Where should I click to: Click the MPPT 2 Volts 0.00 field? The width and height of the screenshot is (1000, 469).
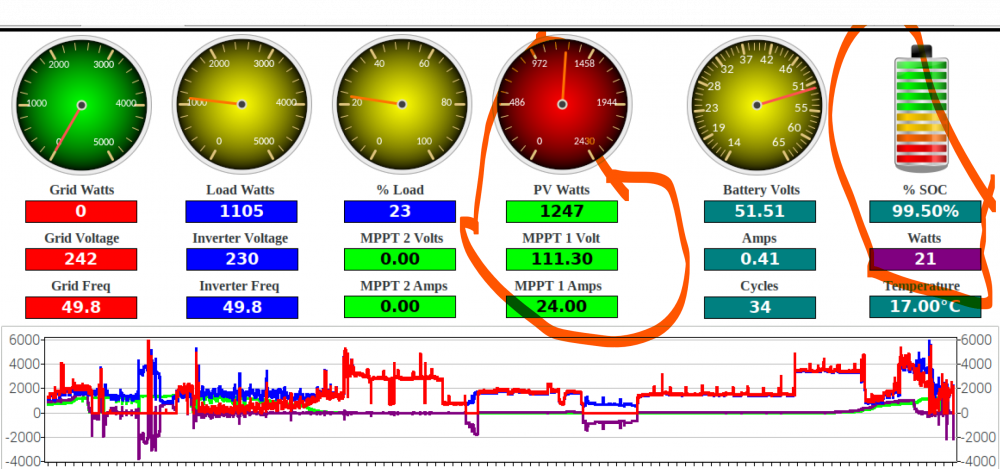point(400,259)
